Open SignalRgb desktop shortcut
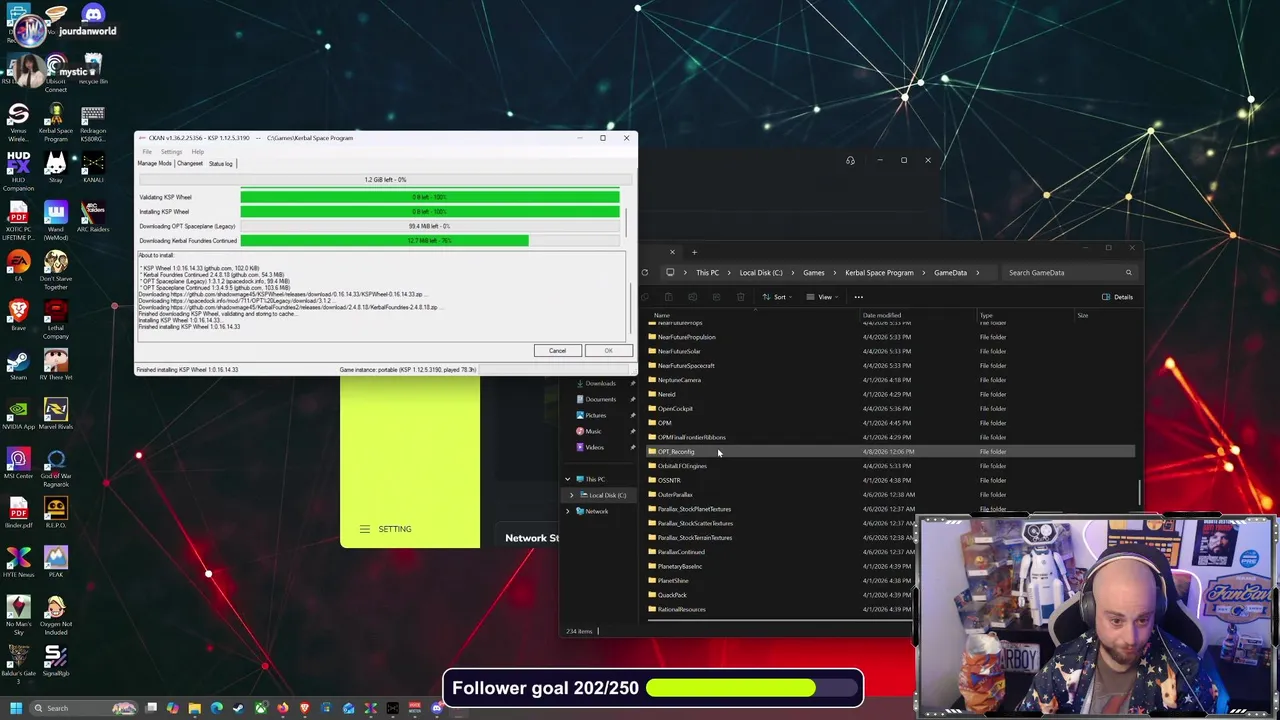The height and width of the screenshot is (720, 1280). pos(56,660)
